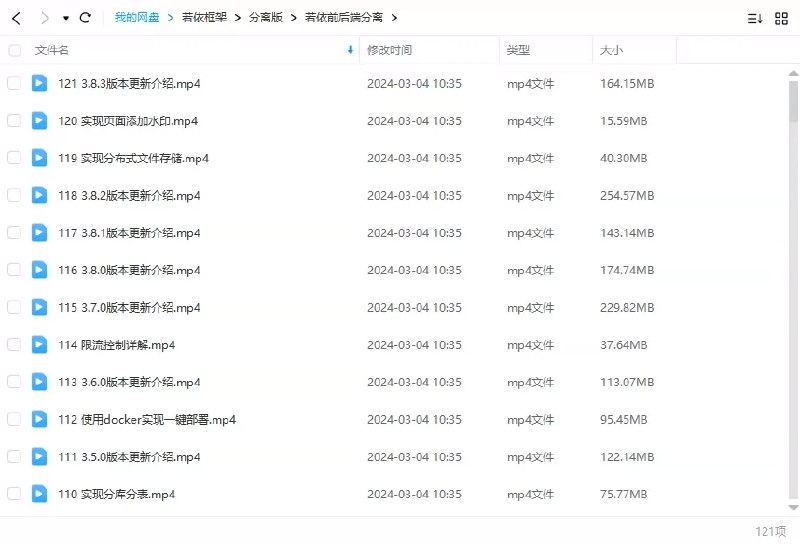Image resolution: width=800 pixels, height=545 pixels.
Task: Expand chevron after 若依框架 breadcrumb
Action: click(238, 18)
